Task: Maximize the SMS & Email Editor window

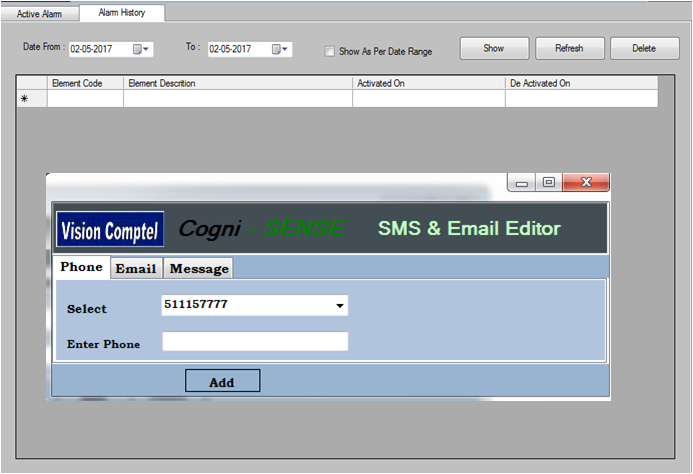Action: coord(548,182)
